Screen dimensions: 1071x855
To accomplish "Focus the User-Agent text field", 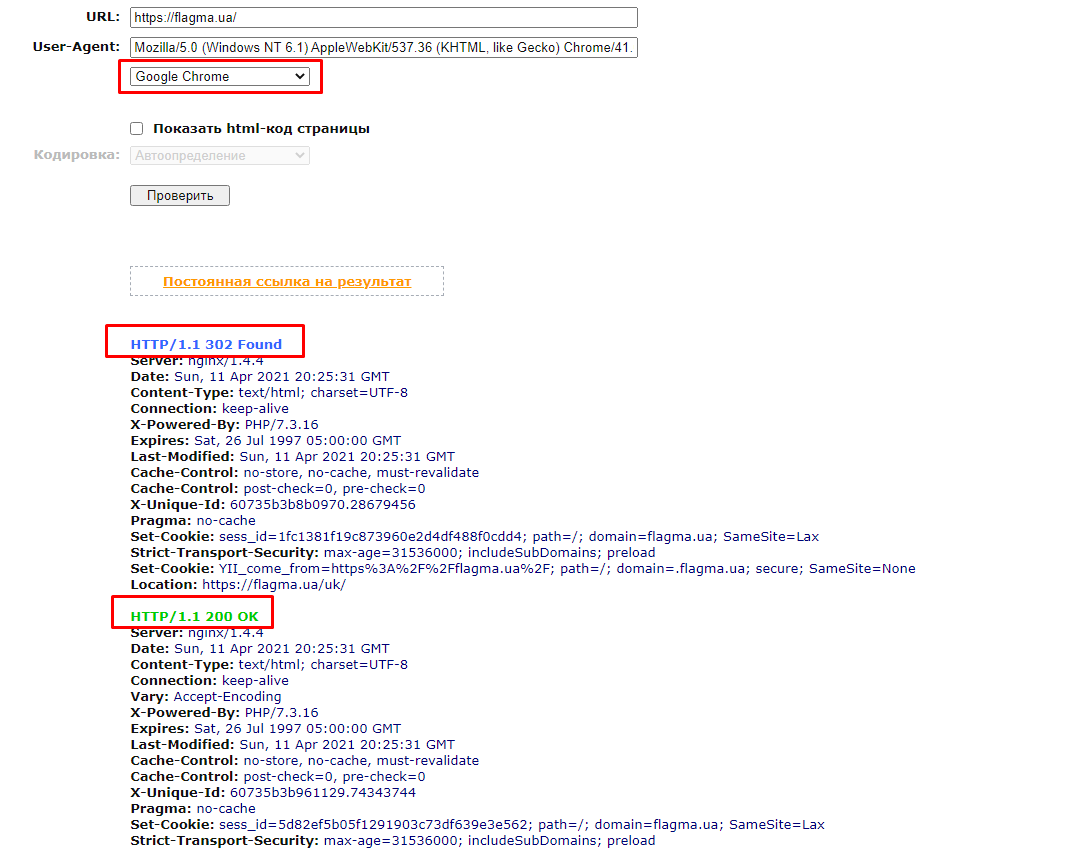I will pos(383,47).
